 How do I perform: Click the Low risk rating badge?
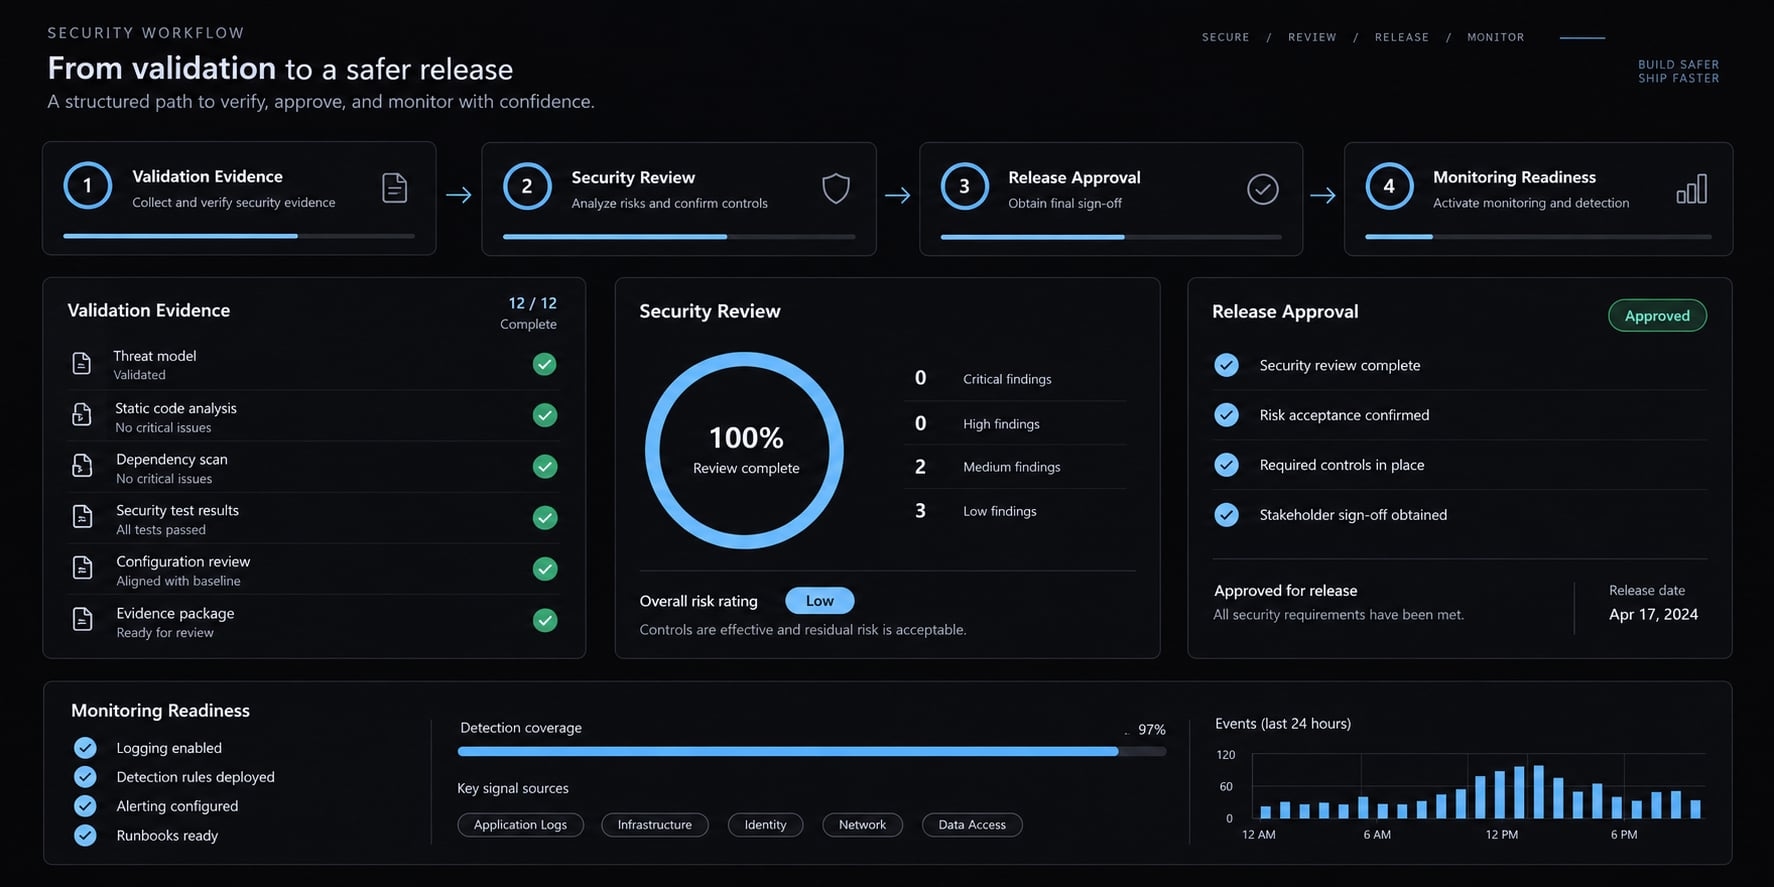point(820,601)
